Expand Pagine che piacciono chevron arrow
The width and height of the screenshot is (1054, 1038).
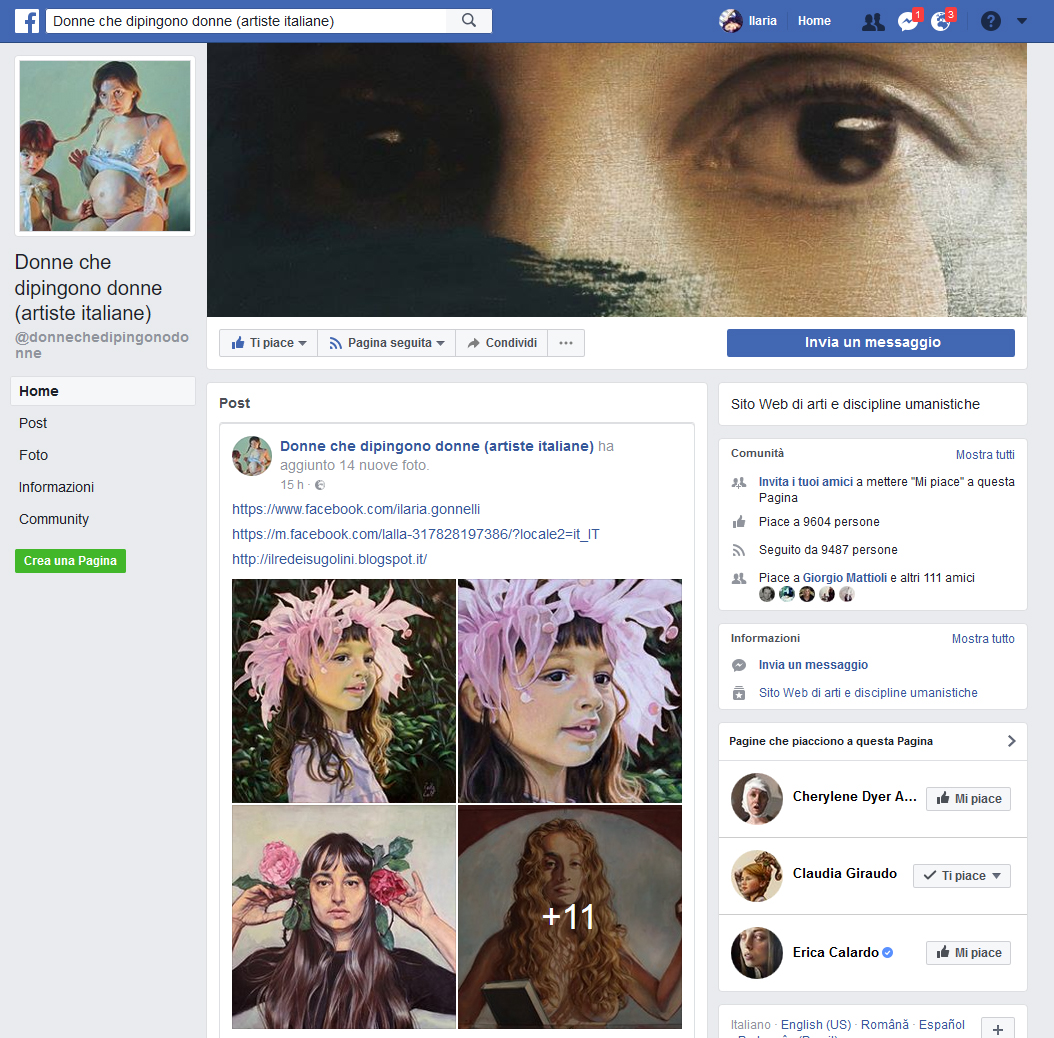point(1012,741)
